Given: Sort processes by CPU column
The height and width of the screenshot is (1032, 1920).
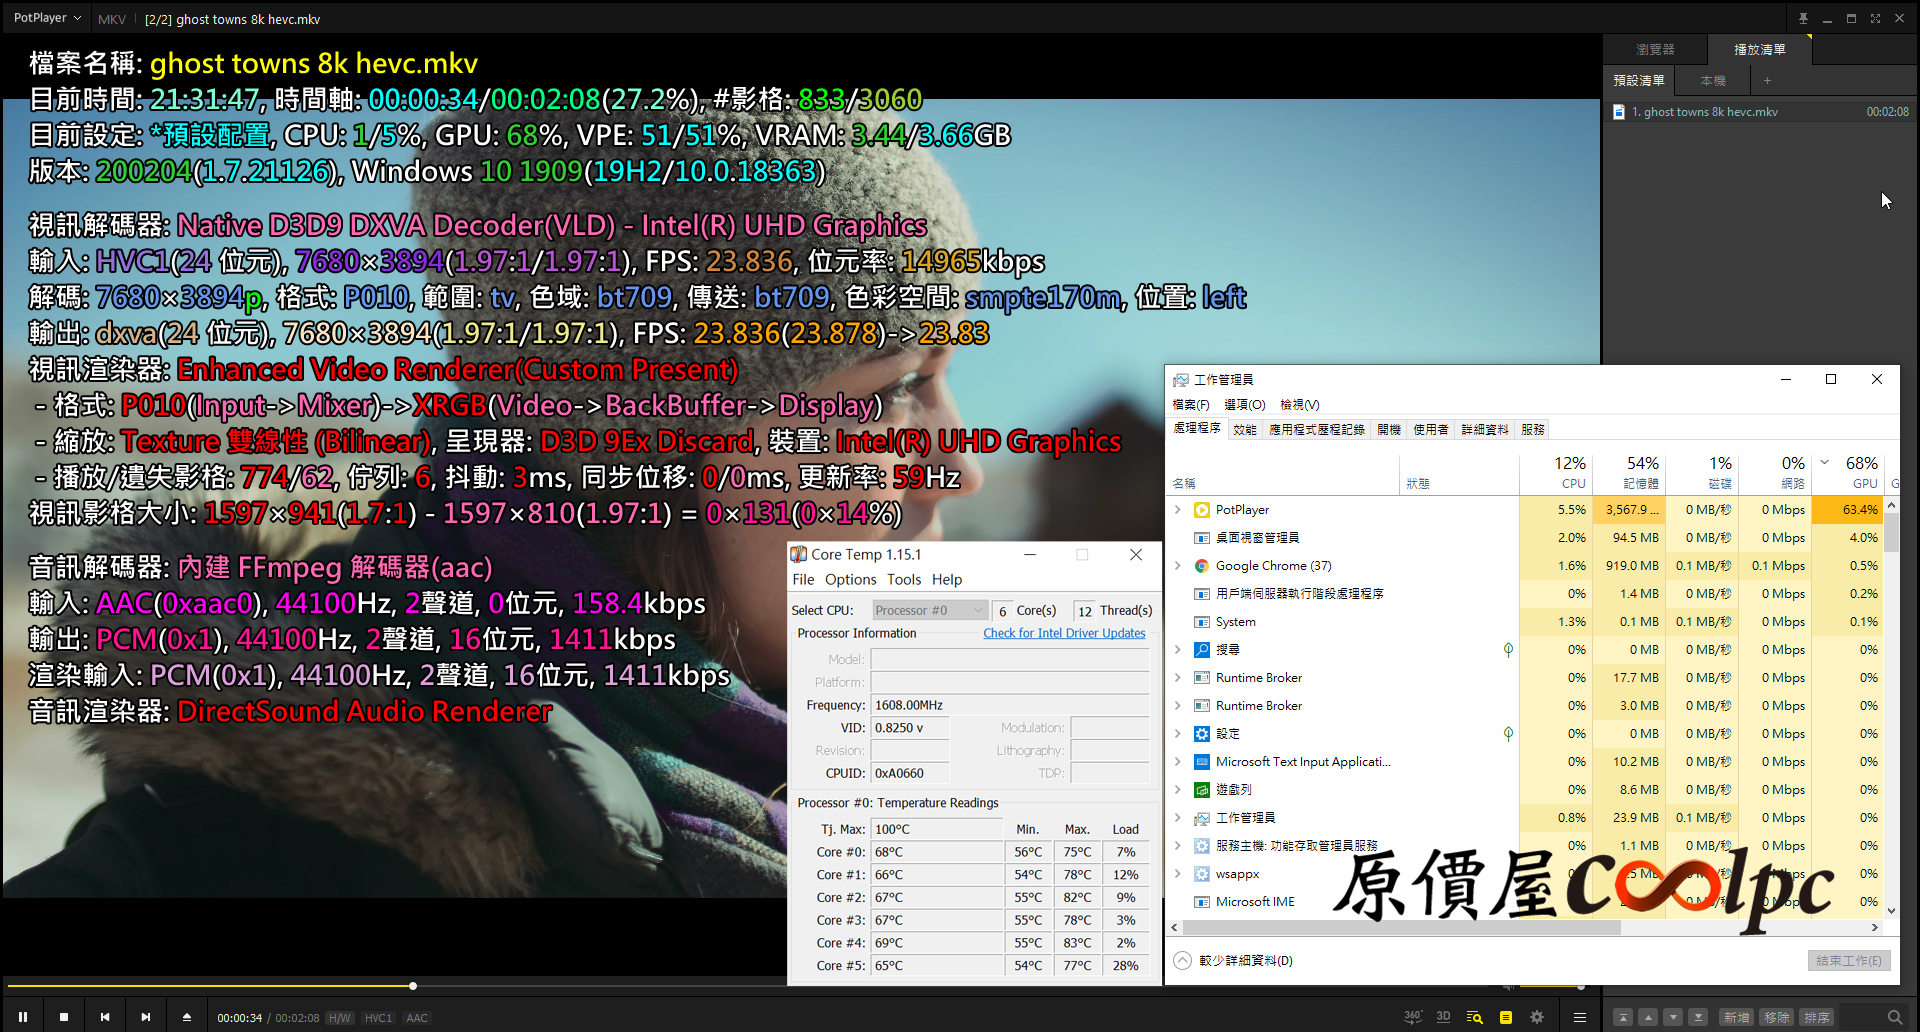Looking at the screenshot, I should 1556,472.
